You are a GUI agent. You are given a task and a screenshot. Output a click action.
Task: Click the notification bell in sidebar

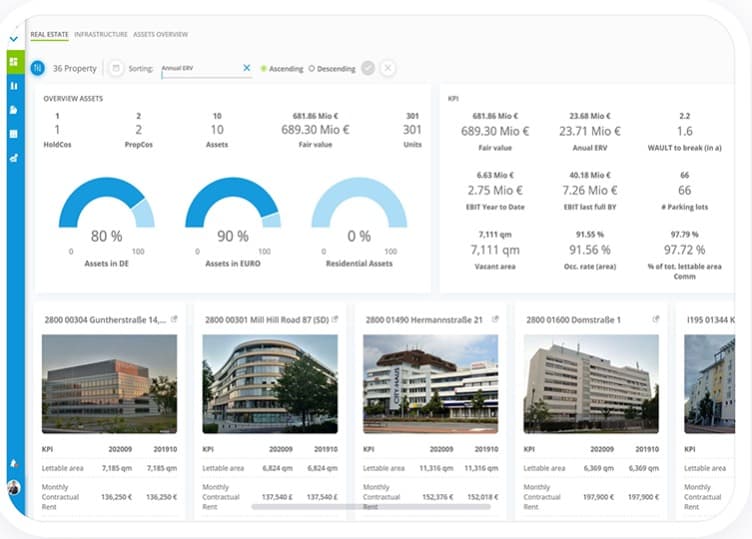click(x=14, y=463)
